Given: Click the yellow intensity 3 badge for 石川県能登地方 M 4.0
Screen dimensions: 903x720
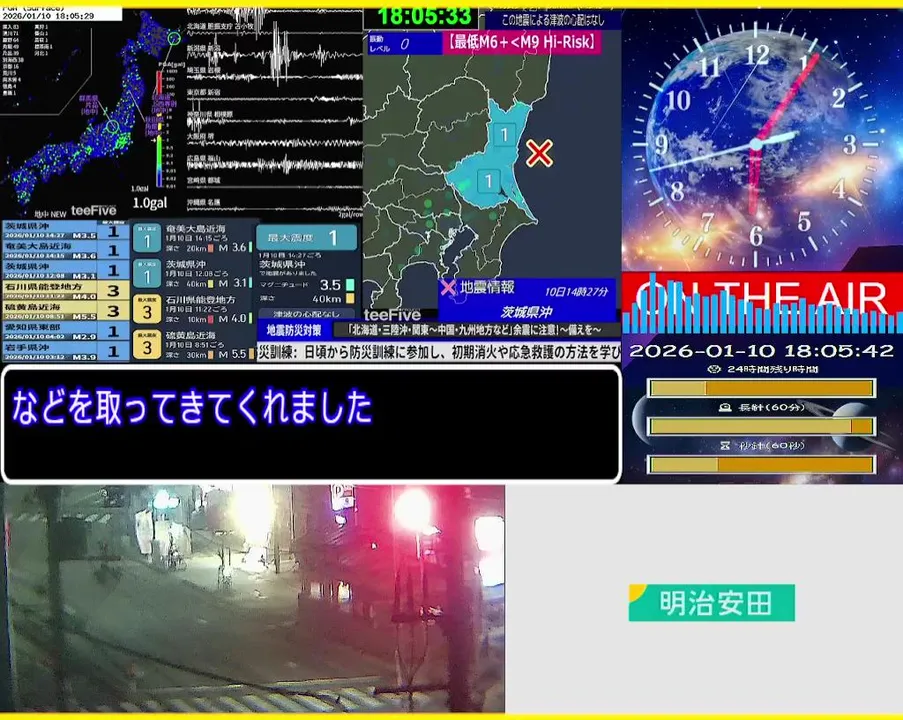Looking at the screenshot, I should 147,310.
